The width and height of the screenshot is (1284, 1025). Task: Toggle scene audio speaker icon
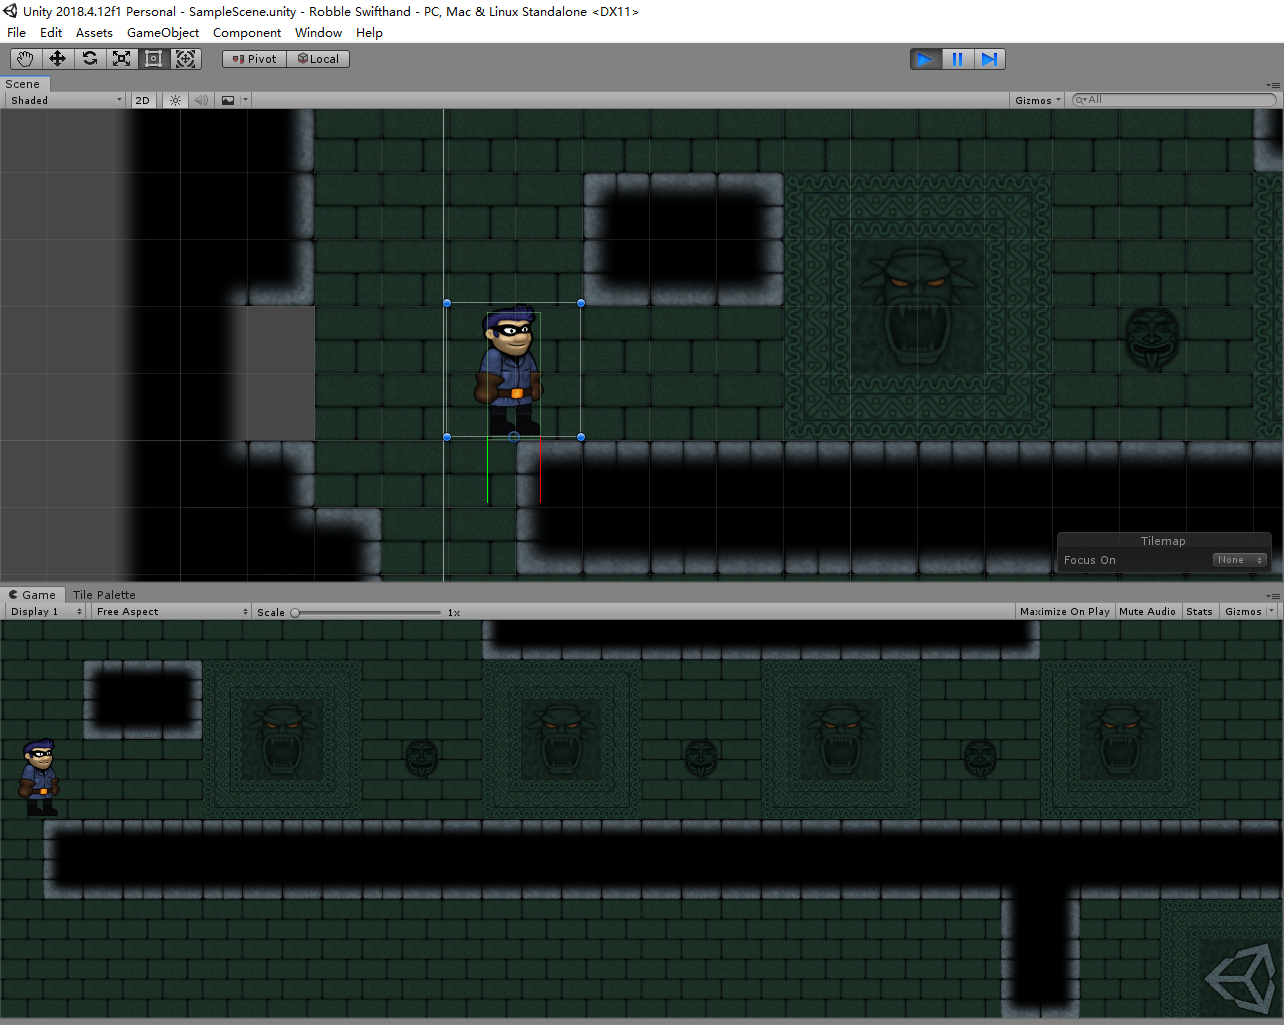tap(201, 100)
